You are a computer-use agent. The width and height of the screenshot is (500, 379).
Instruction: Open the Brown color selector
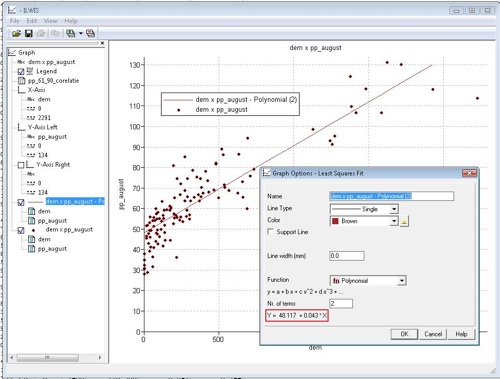pos(364,221)
